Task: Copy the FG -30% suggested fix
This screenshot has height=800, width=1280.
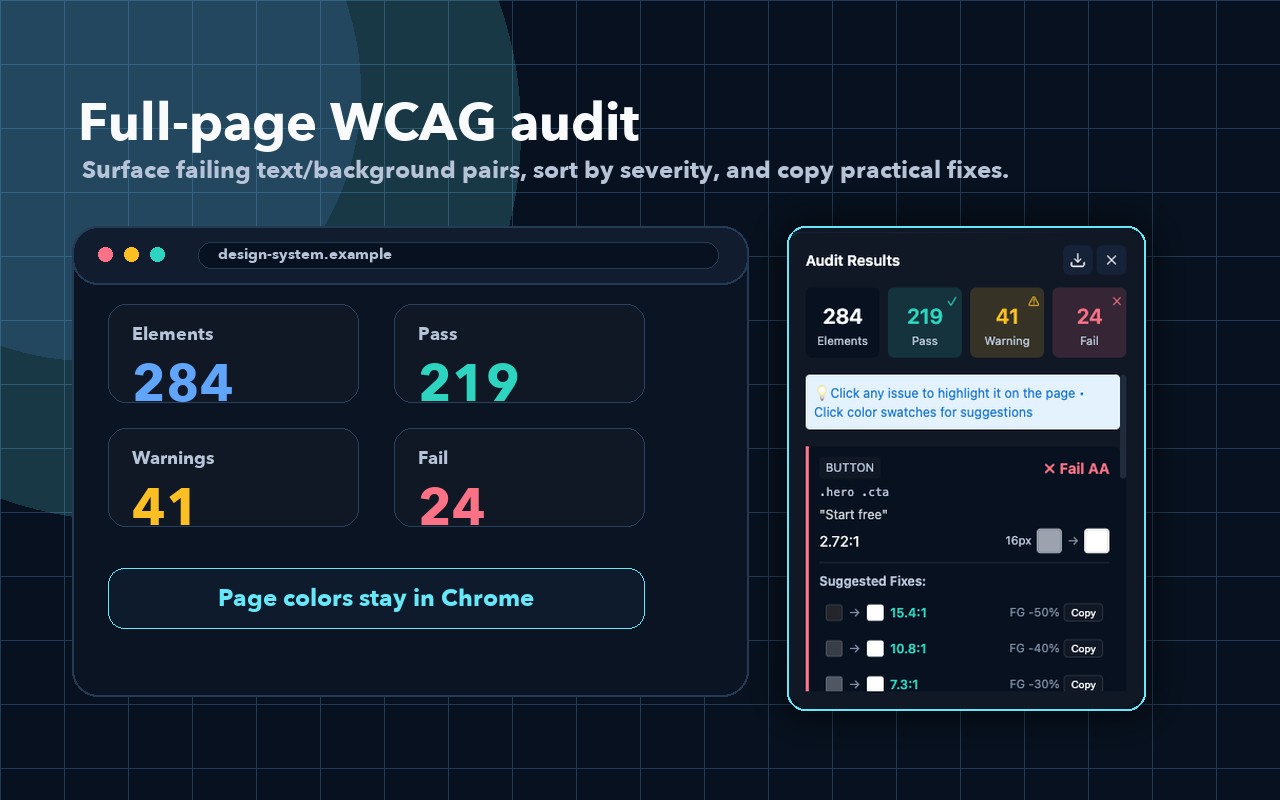Action: (x=1084, y=685)
